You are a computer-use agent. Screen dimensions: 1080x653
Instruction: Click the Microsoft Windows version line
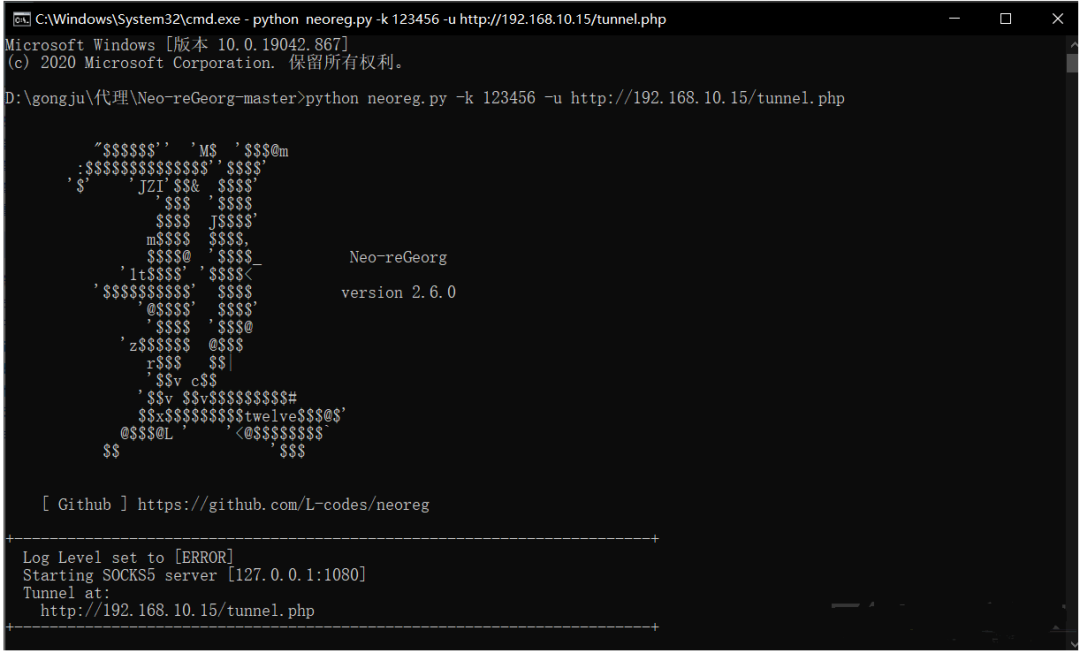point(177,45)
